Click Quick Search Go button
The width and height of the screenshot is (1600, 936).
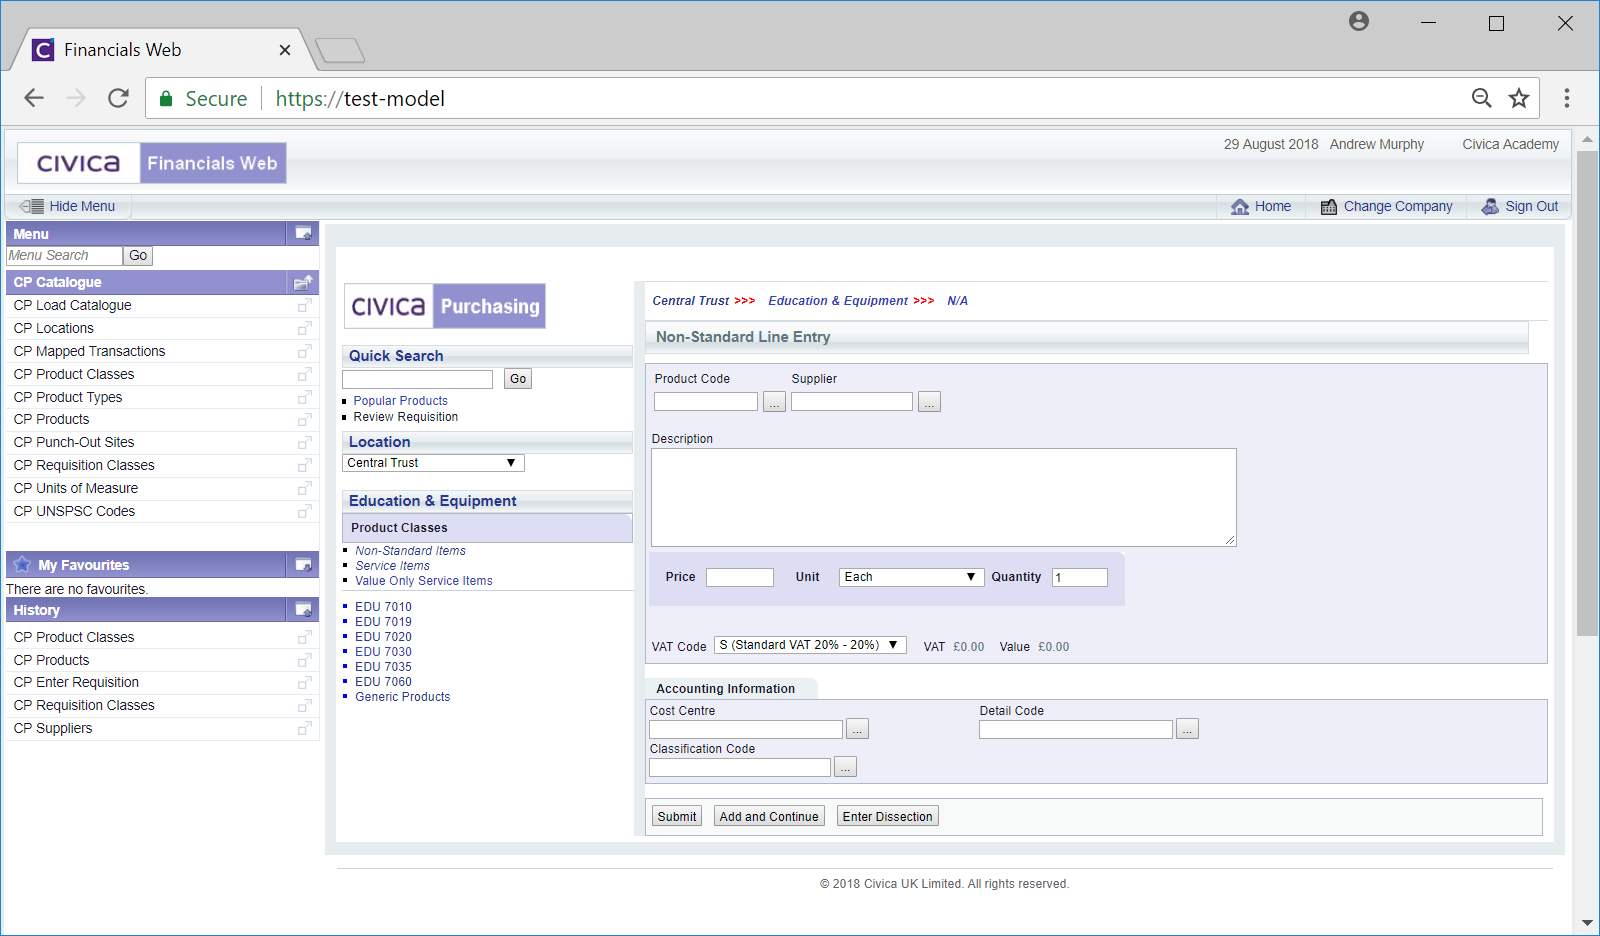pos(518,379)
